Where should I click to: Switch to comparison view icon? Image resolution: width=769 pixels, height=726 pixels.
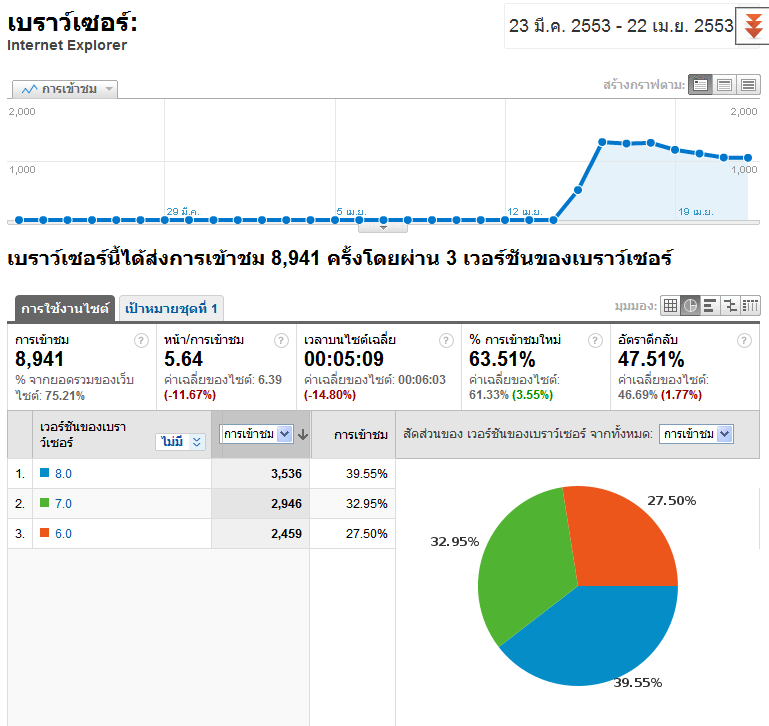point(730,306)
